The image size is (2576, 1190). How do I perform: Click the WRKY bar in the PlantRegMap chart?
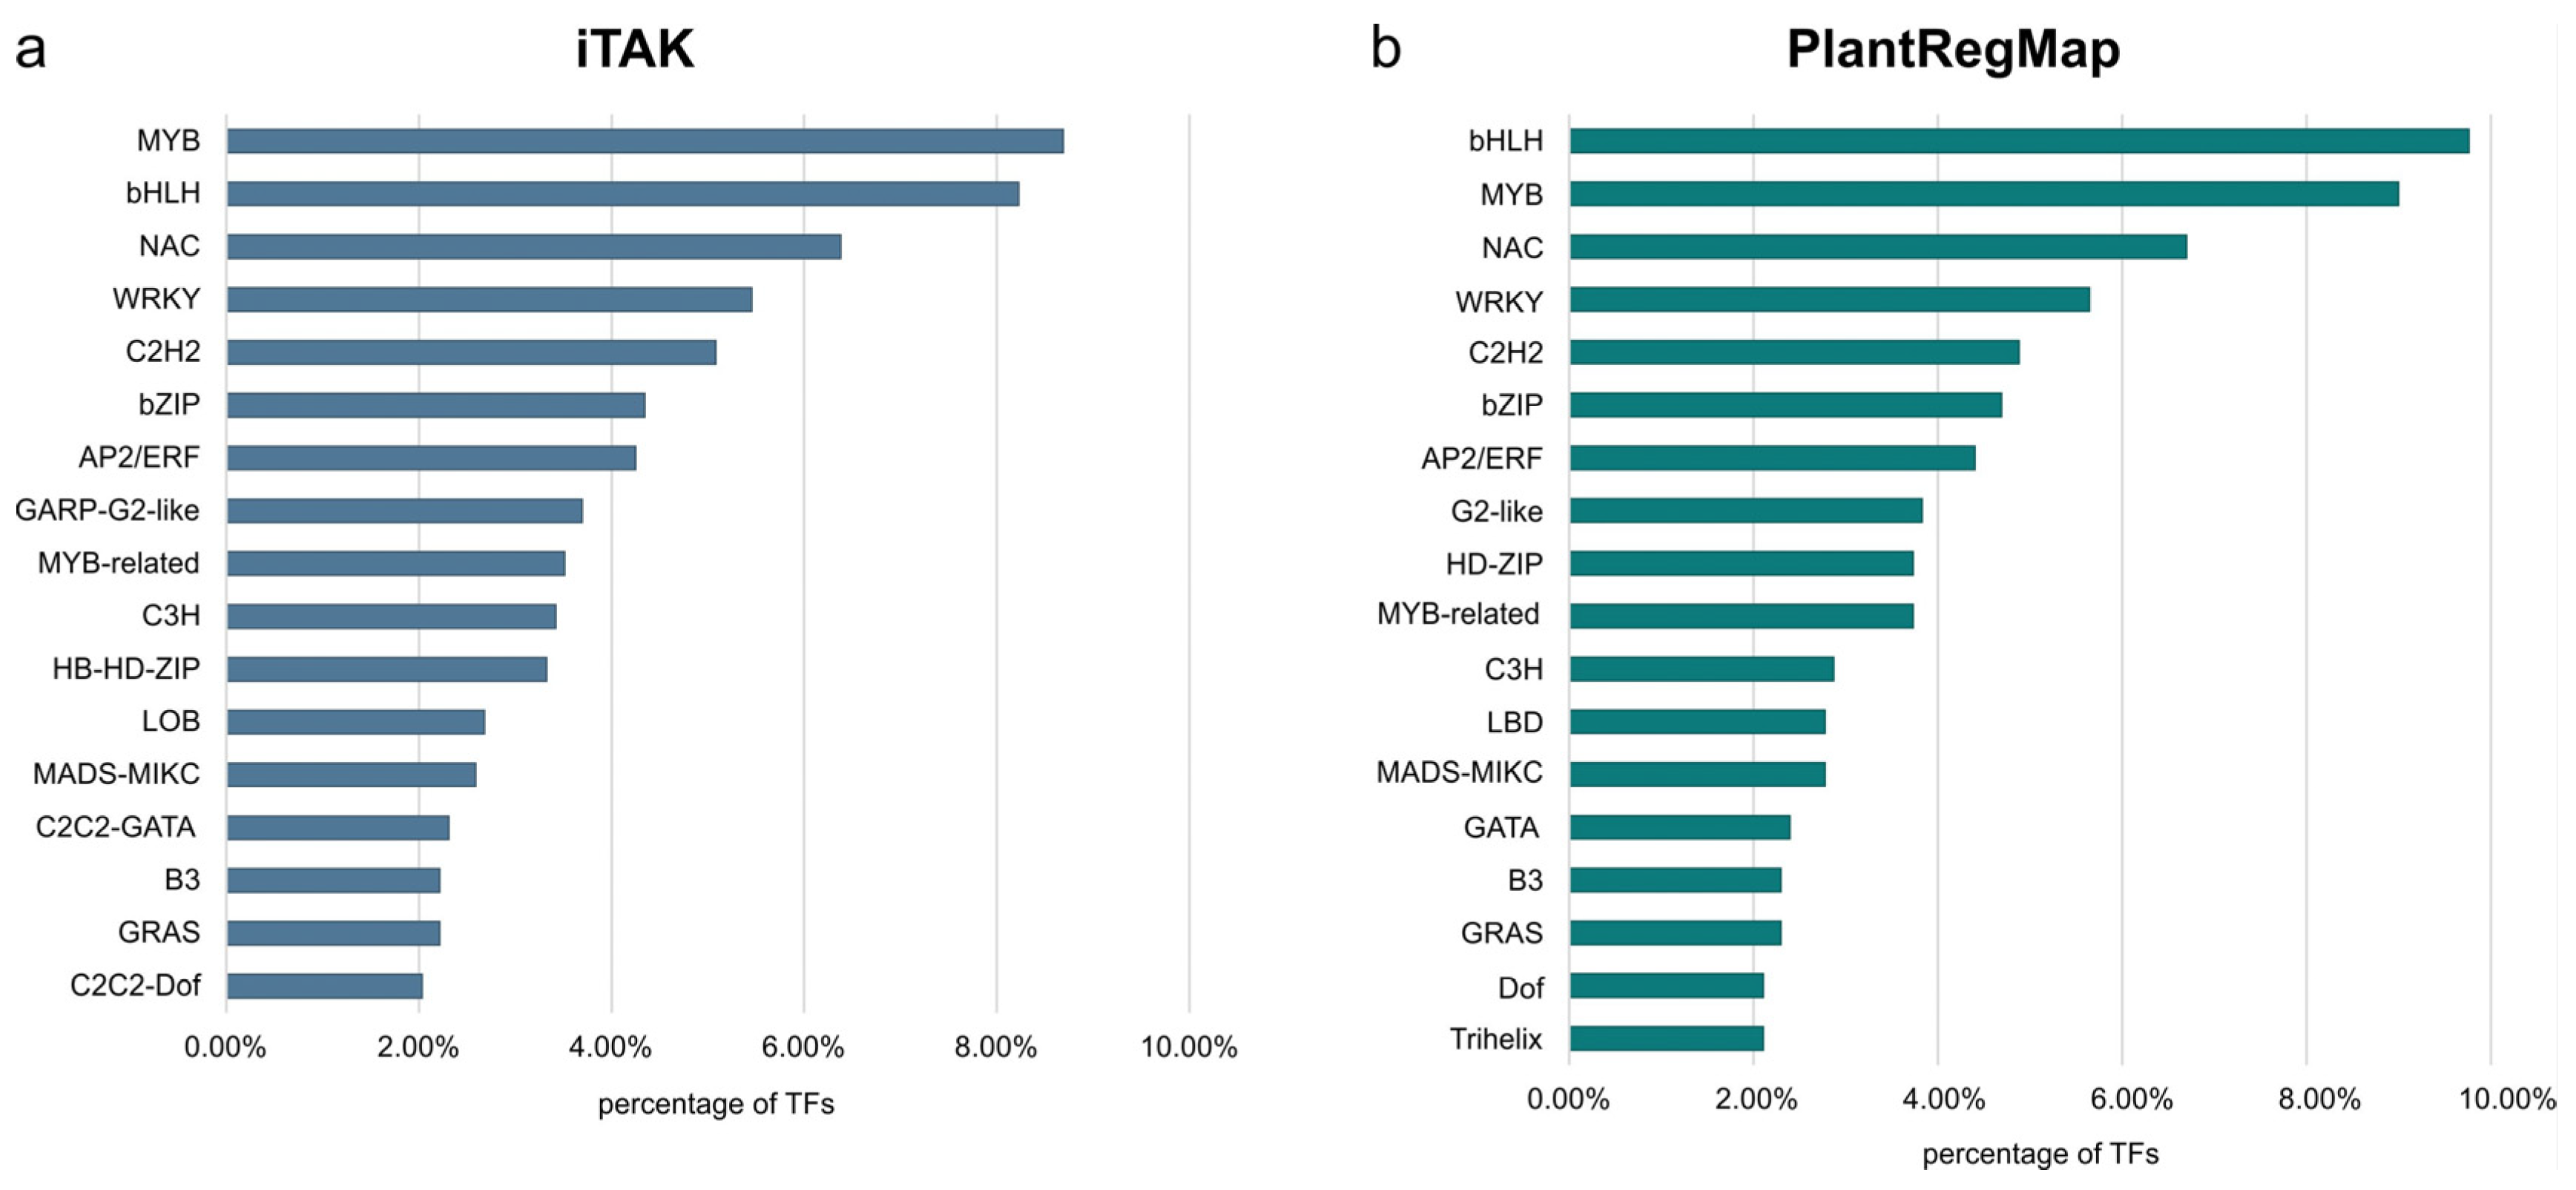[1829, 300]
